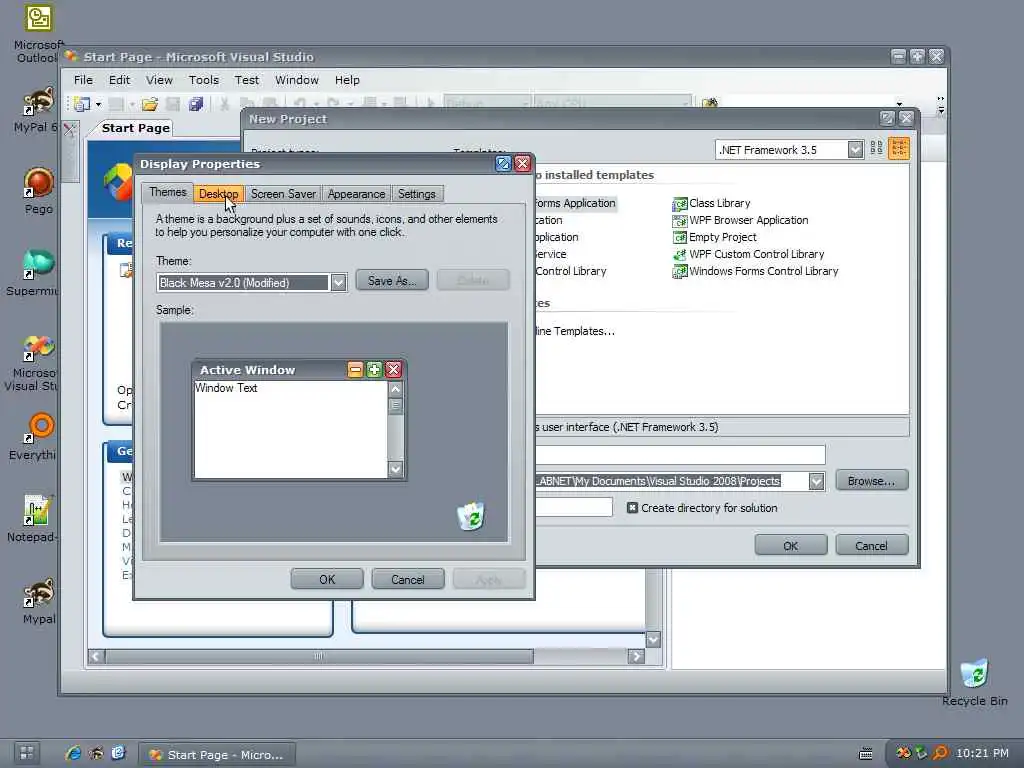Open the .NET Framework 3.5 version dropdown
Viewport: 1024px width, 768px height.
(855, 150)
